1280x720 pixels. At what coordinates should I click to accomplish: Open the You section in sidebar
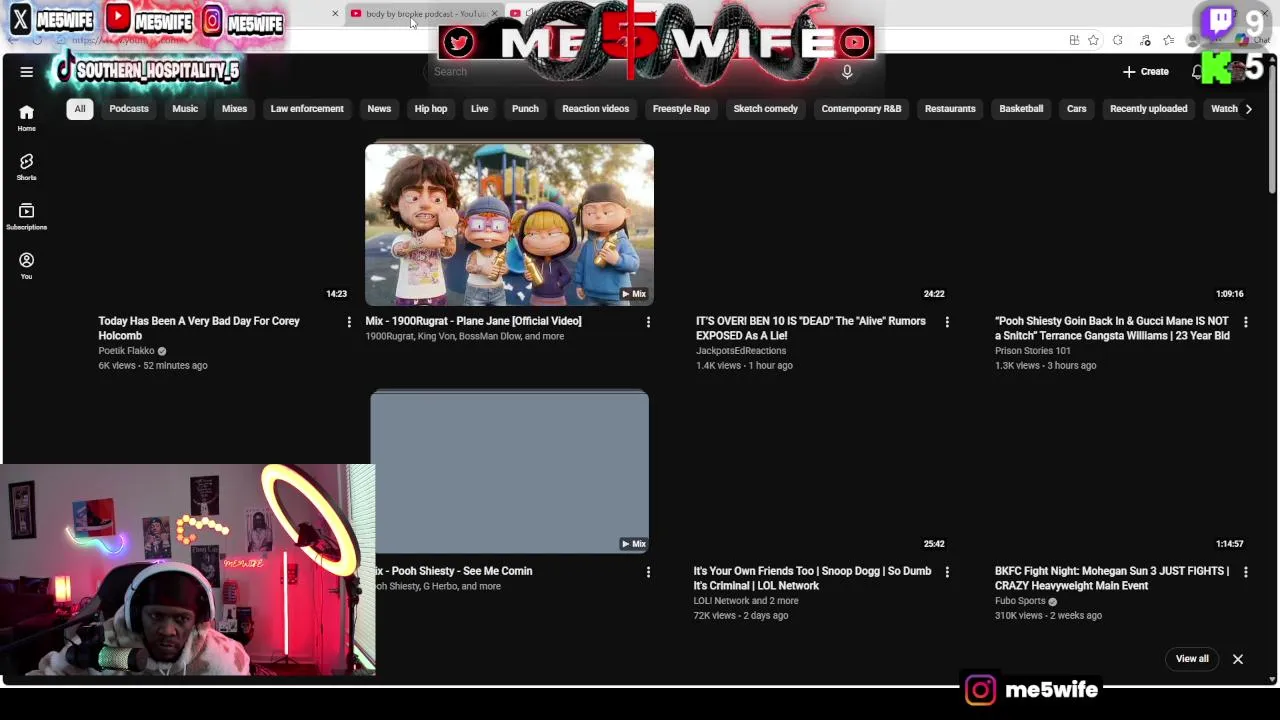[x=26, y=266]
